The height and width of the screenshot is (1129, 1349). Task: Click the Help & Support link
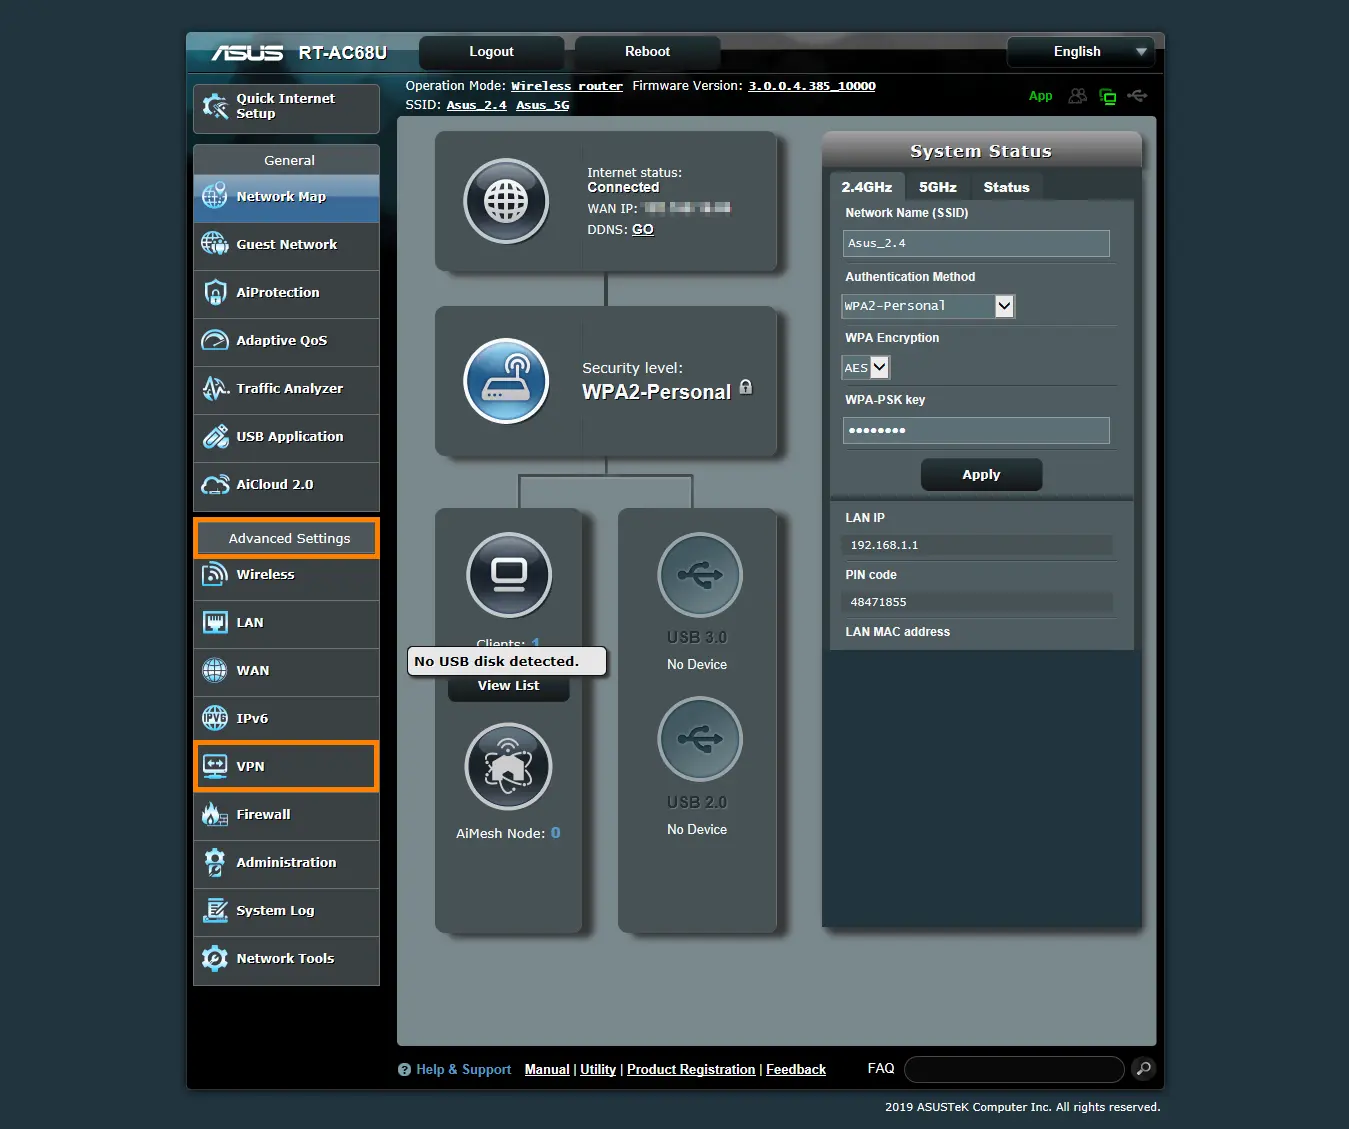pos(463,1069)
